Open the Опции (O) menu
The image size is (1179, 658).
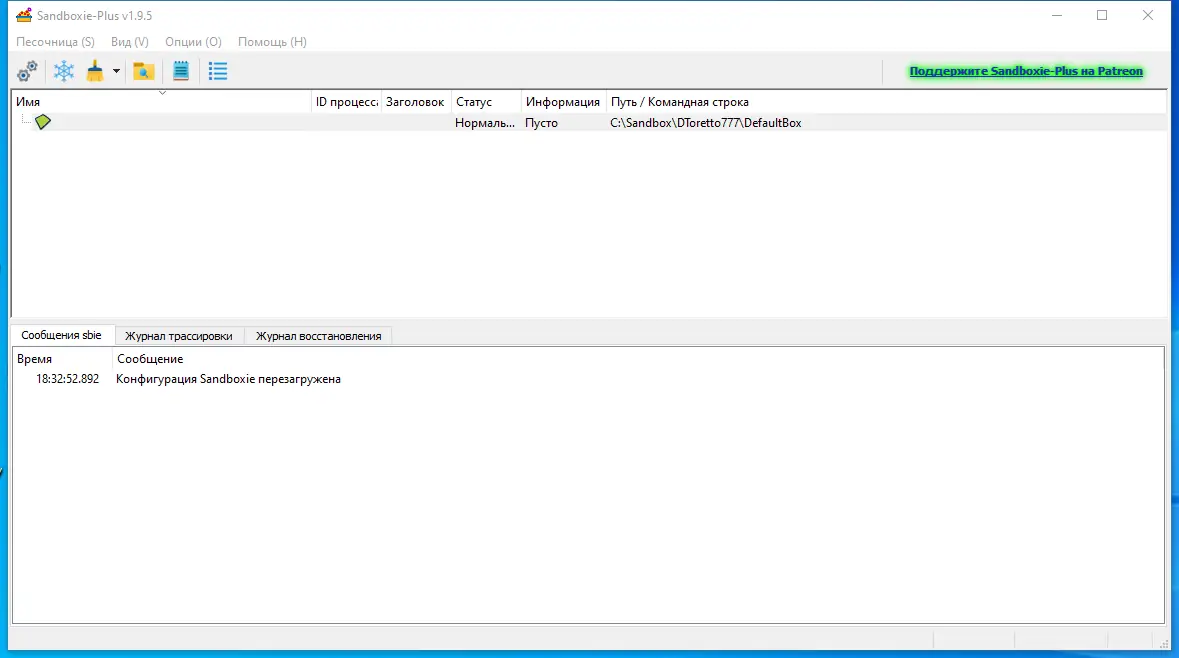193,42
